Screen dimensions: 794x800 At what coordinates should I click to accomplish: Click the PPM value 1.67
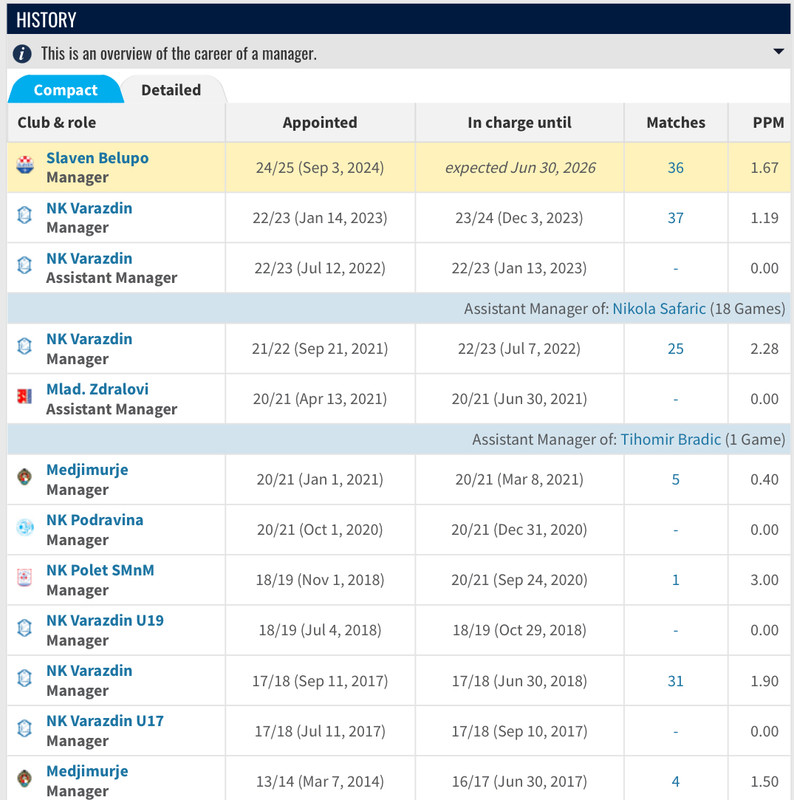pyautogui.click(x=764, y=168)
